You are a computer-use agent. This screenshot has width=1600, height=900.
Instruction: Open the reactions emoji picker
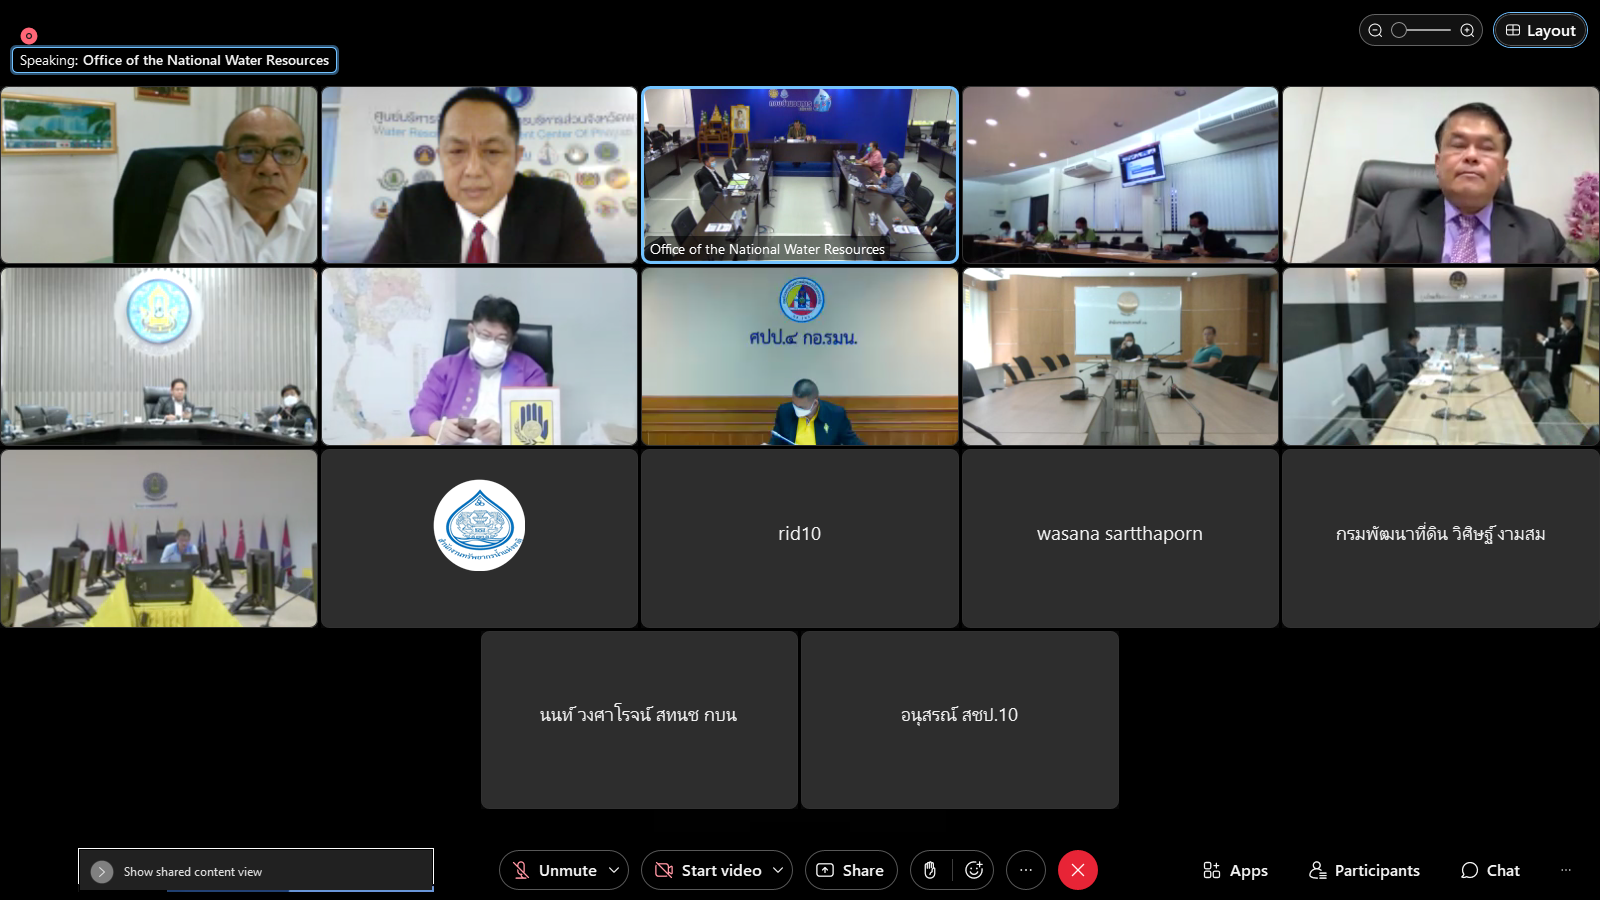coord(974,870)
